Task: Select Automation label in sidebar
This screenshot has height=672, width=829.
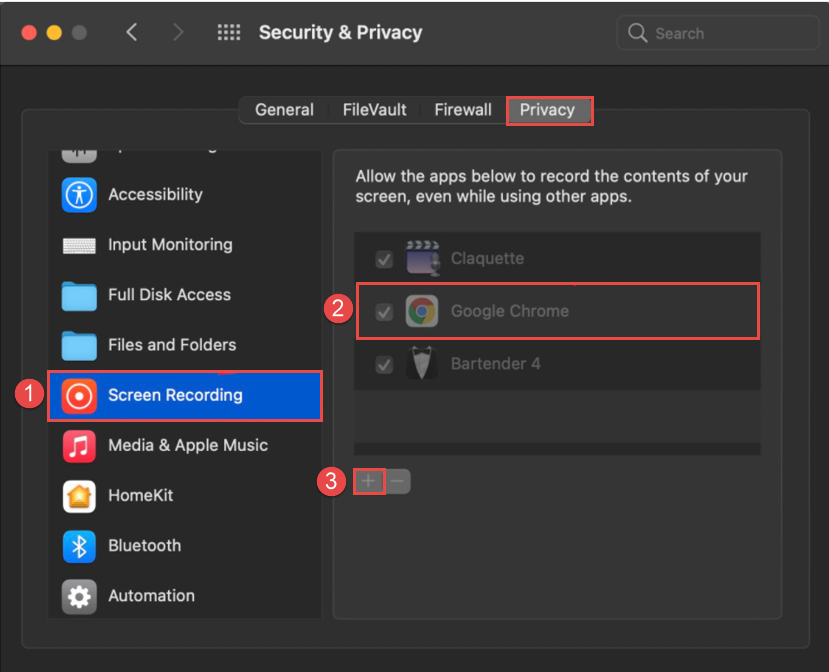Action: click(151, 596)
